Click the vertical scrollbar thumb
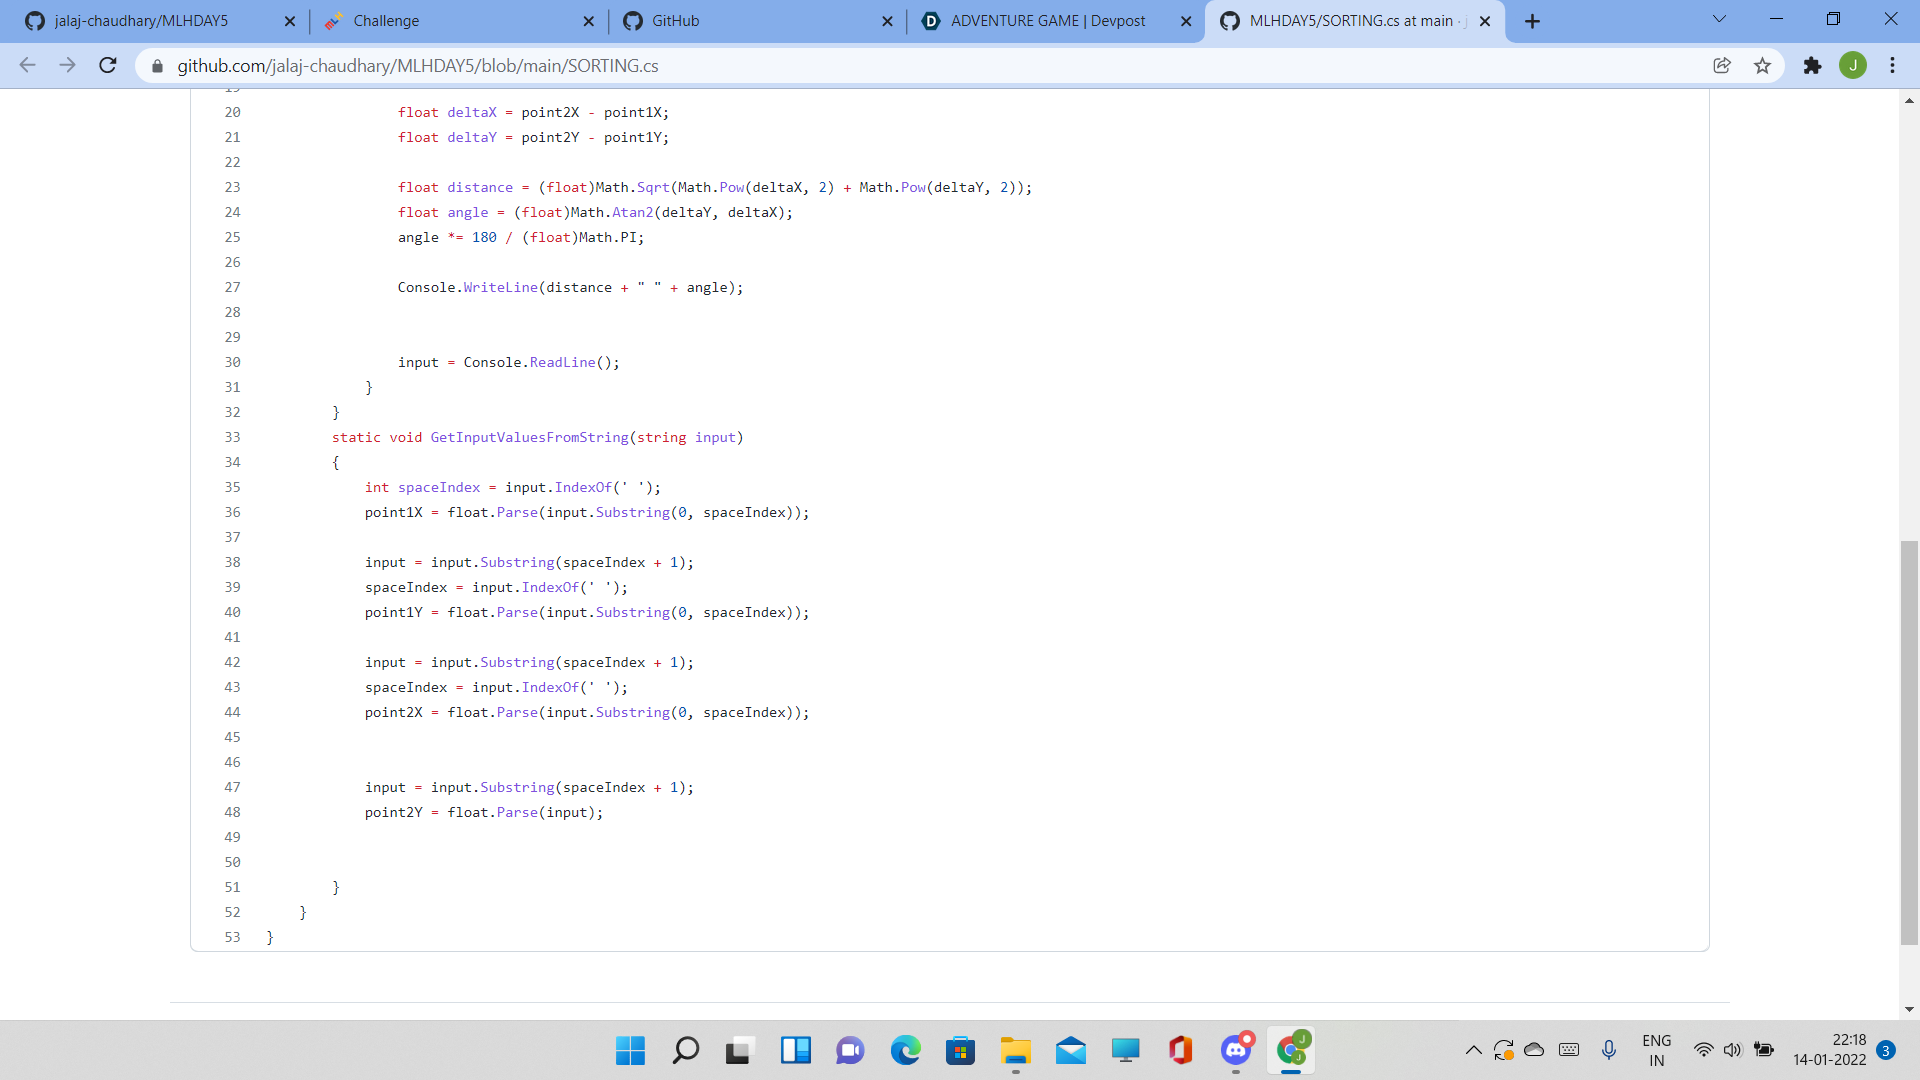 (1909, 740)
